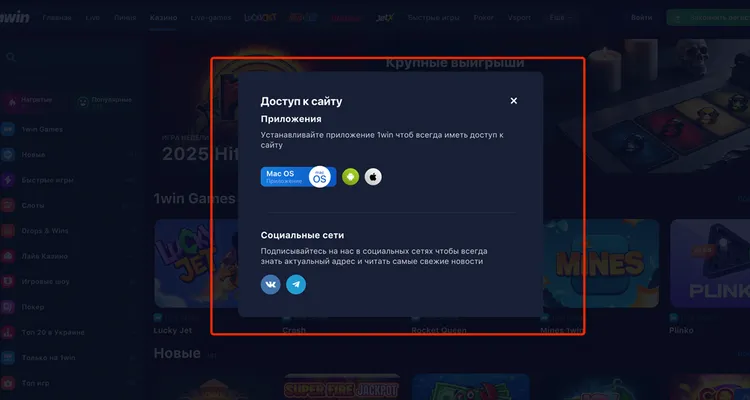
Task: Open Слоты sidebar category icon
Action: [x=8, y=205]
